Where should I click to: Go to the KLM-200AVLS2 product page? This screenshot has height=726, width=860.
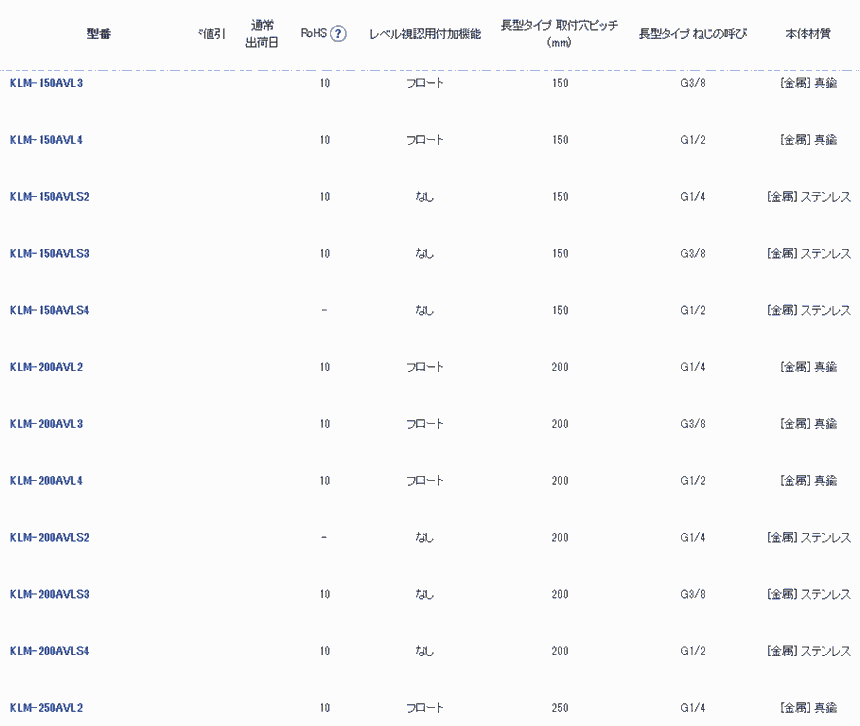click(50, 538)
